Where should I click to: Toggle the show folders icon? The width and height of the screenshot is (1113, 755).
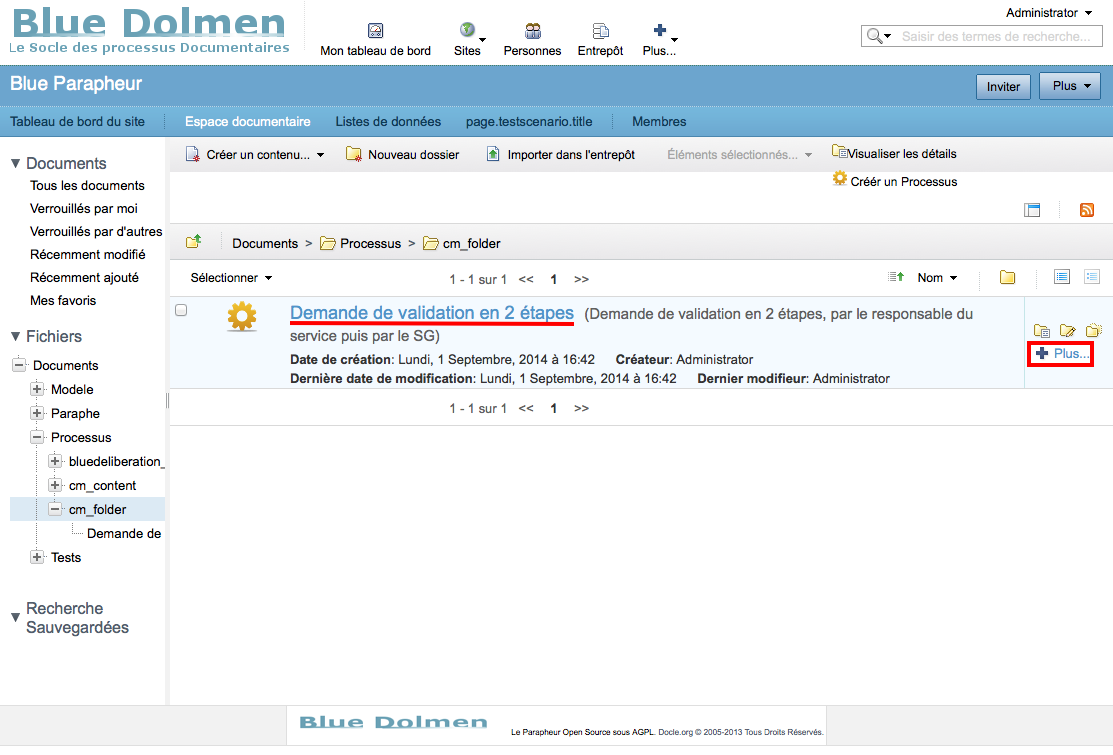(x=1007, y=277)
